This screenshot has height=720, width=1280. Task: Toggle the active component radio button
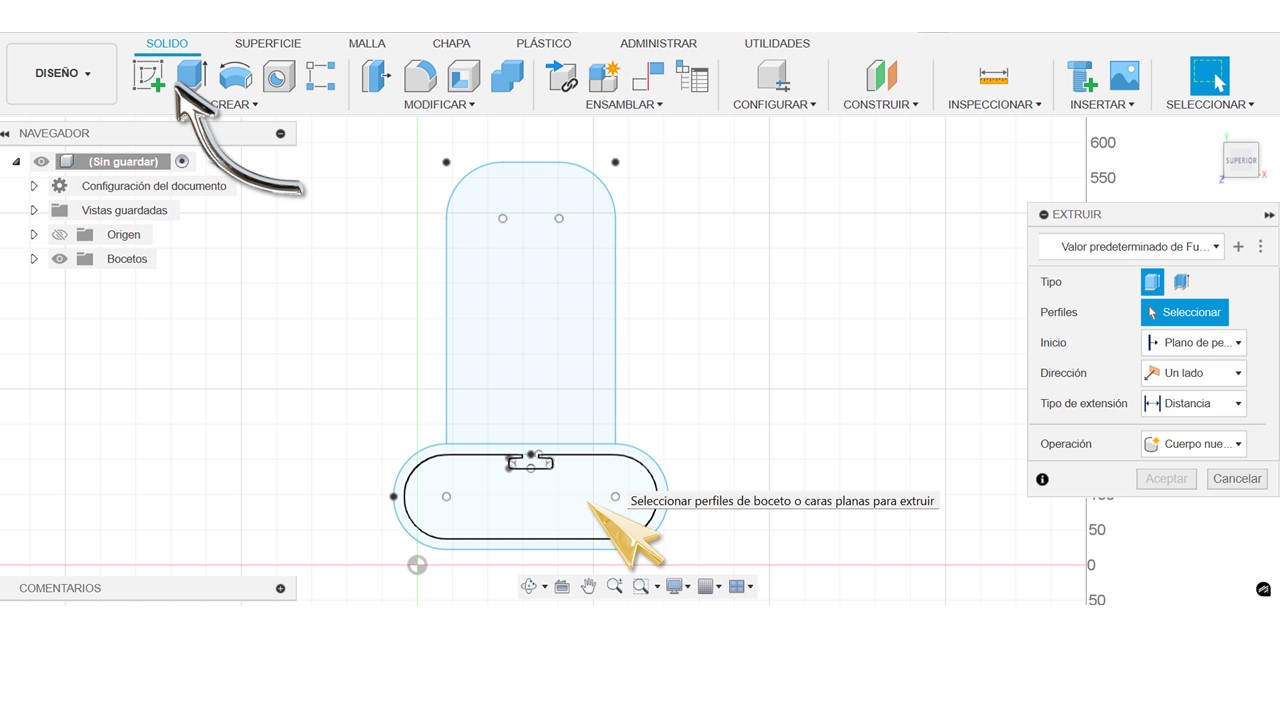coord(181,161)
